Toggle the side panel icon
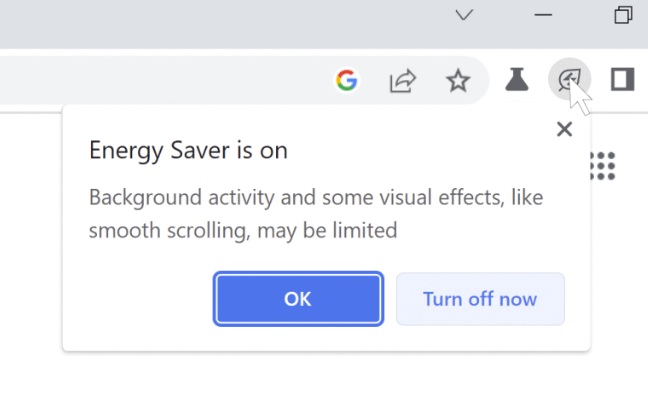648x395 pixels. coord(622,79)
